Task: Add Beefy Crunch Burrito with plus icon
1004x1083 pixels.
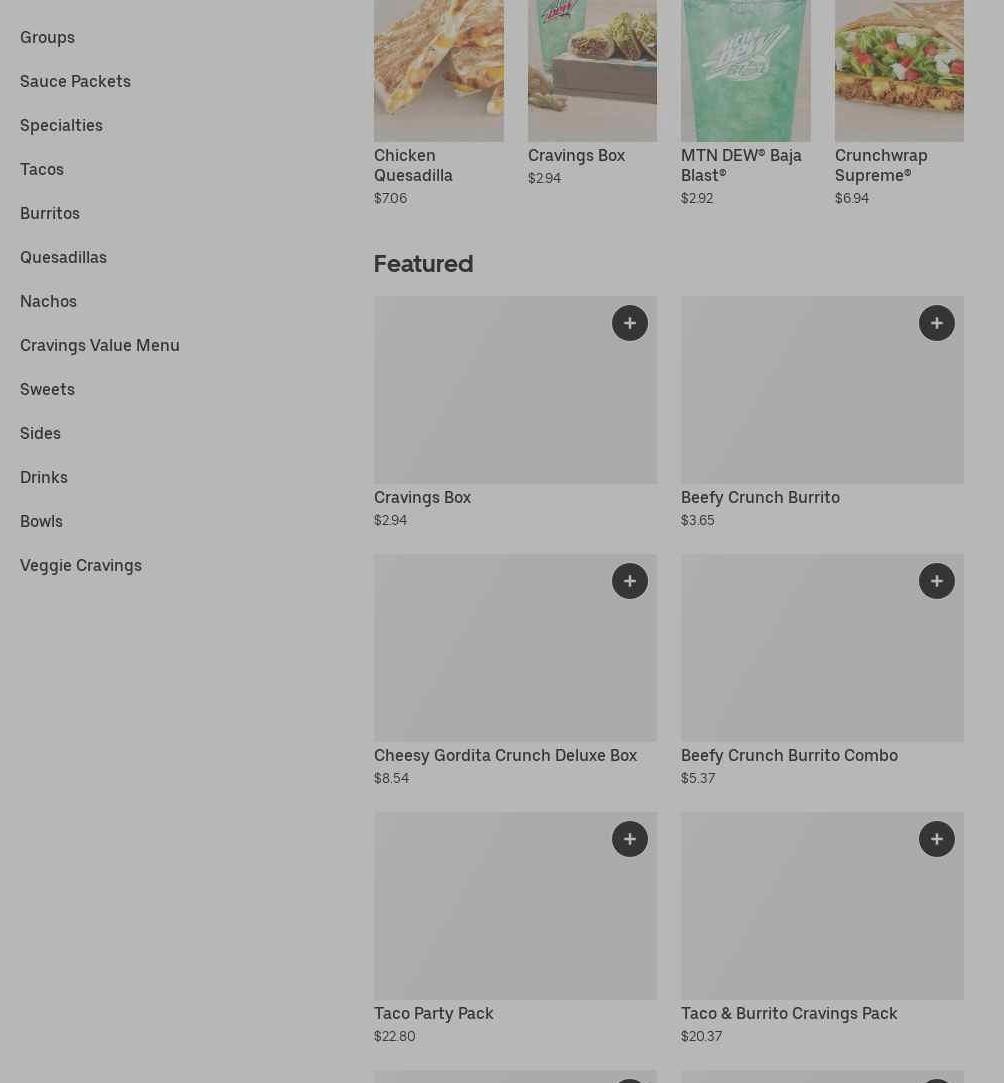Action: (x=936, y=323)
